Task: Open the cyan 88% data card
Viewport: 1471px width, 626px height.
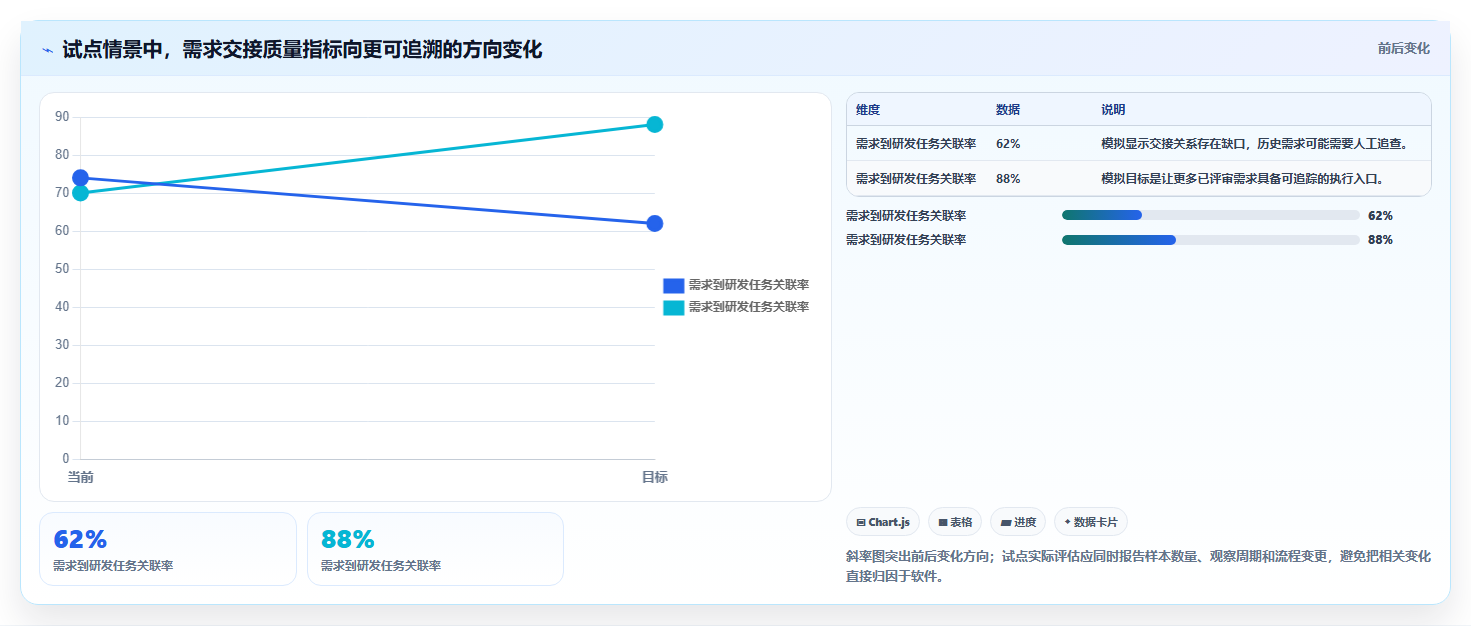Action: coord(435,549)
